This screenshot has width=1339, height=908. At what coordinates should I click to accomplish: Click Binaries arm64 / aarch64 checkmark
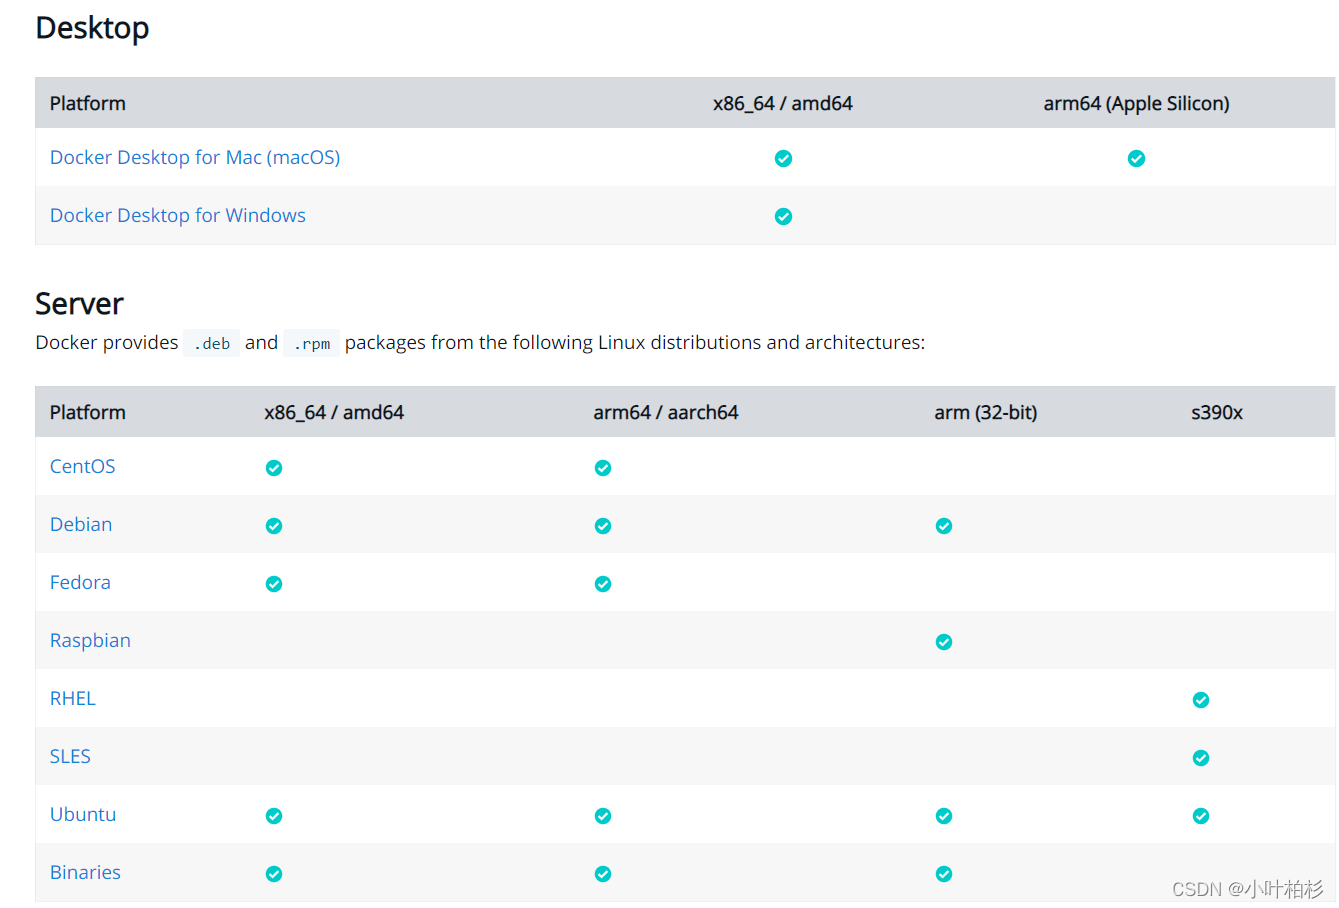click(603, 874)
